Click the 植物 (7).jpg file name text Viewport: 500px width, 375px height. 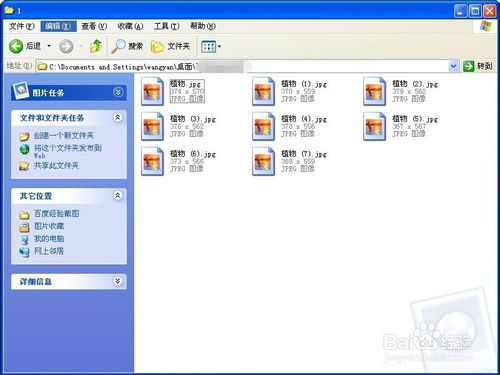(304, 154)
